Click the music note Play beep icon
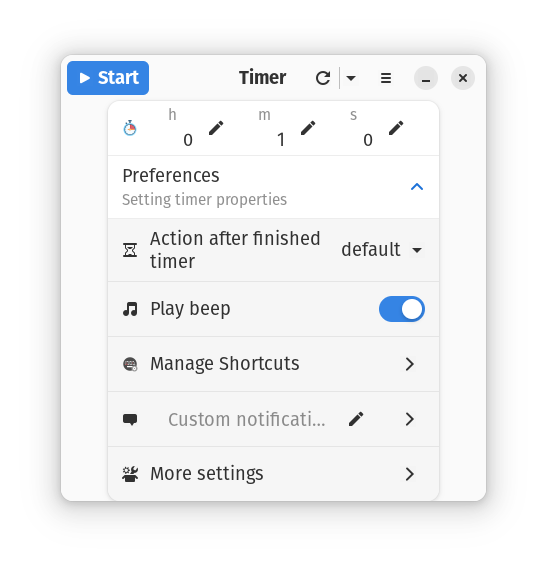547x568 pixels. [x=130, y=309]
